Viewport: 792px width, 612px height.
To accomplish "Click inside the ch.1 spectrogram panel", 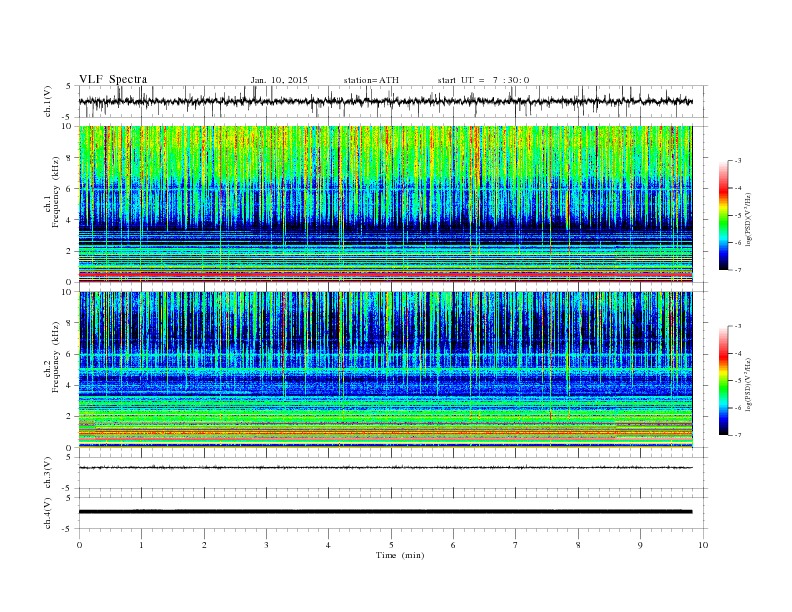I will 385,204.
